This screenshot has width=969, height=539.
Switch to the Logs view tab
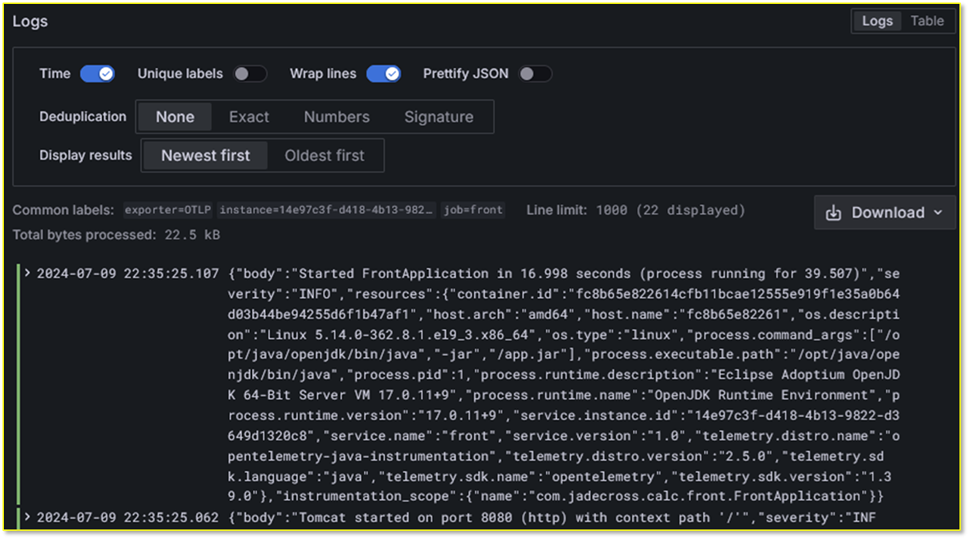(877, 21)
